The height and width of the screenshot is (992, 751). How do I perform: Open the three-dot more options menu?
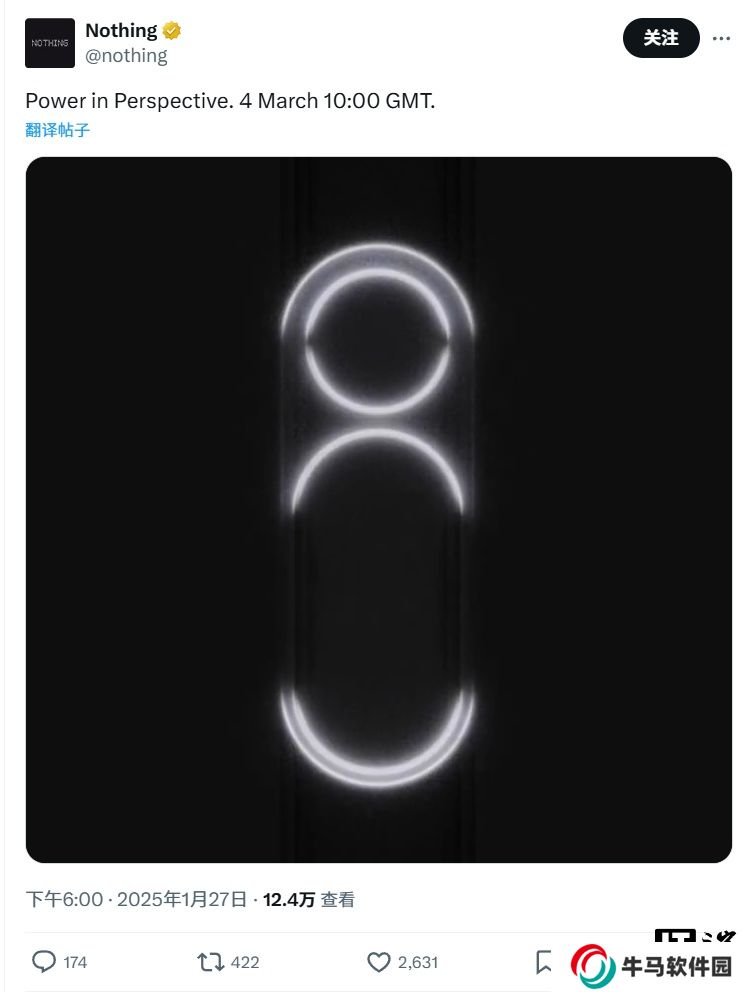721,39
